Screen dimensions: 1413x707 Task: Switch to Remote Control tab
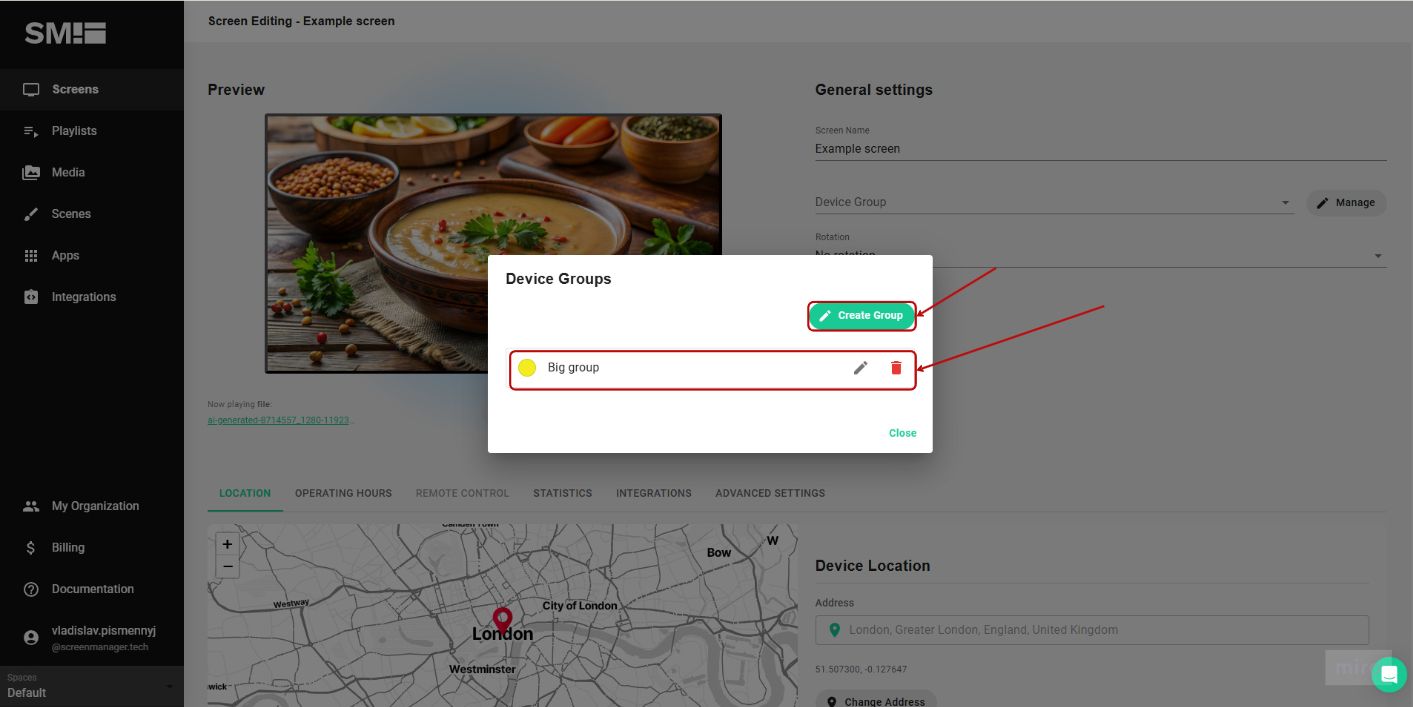[462, 493]
